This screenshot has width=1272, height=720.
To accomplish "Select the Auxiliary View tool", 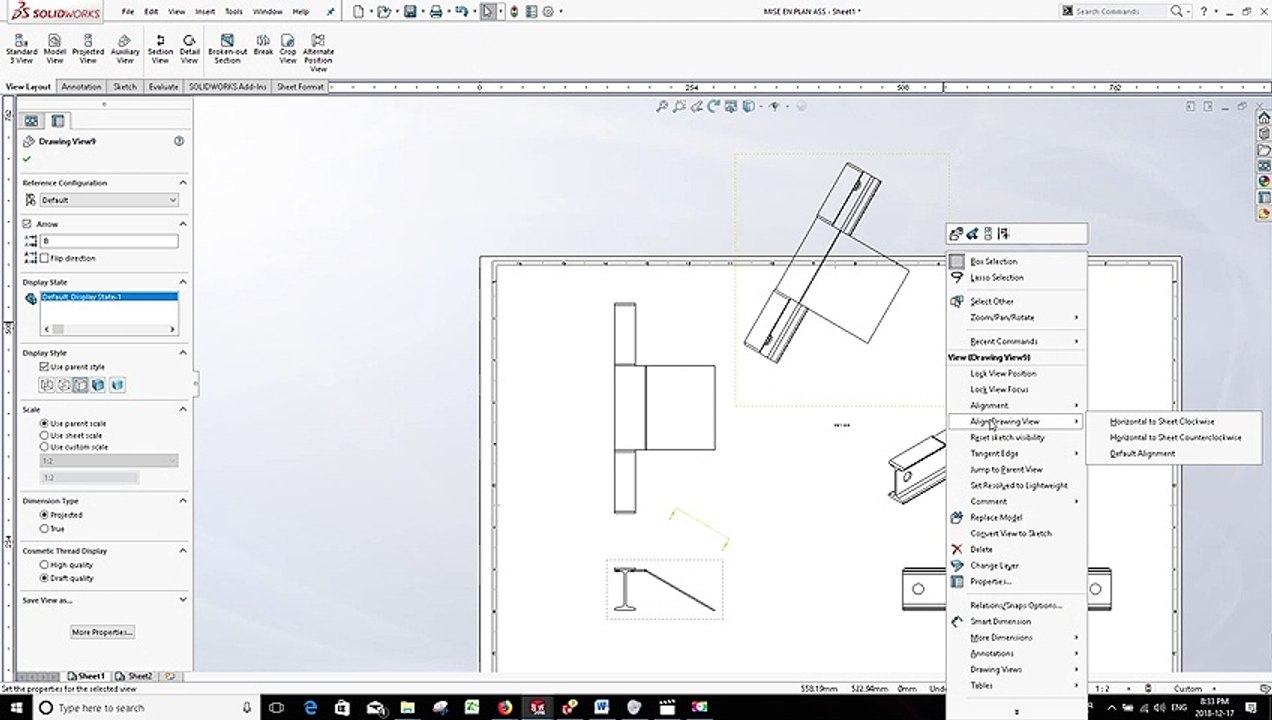I will pos(125,48).
